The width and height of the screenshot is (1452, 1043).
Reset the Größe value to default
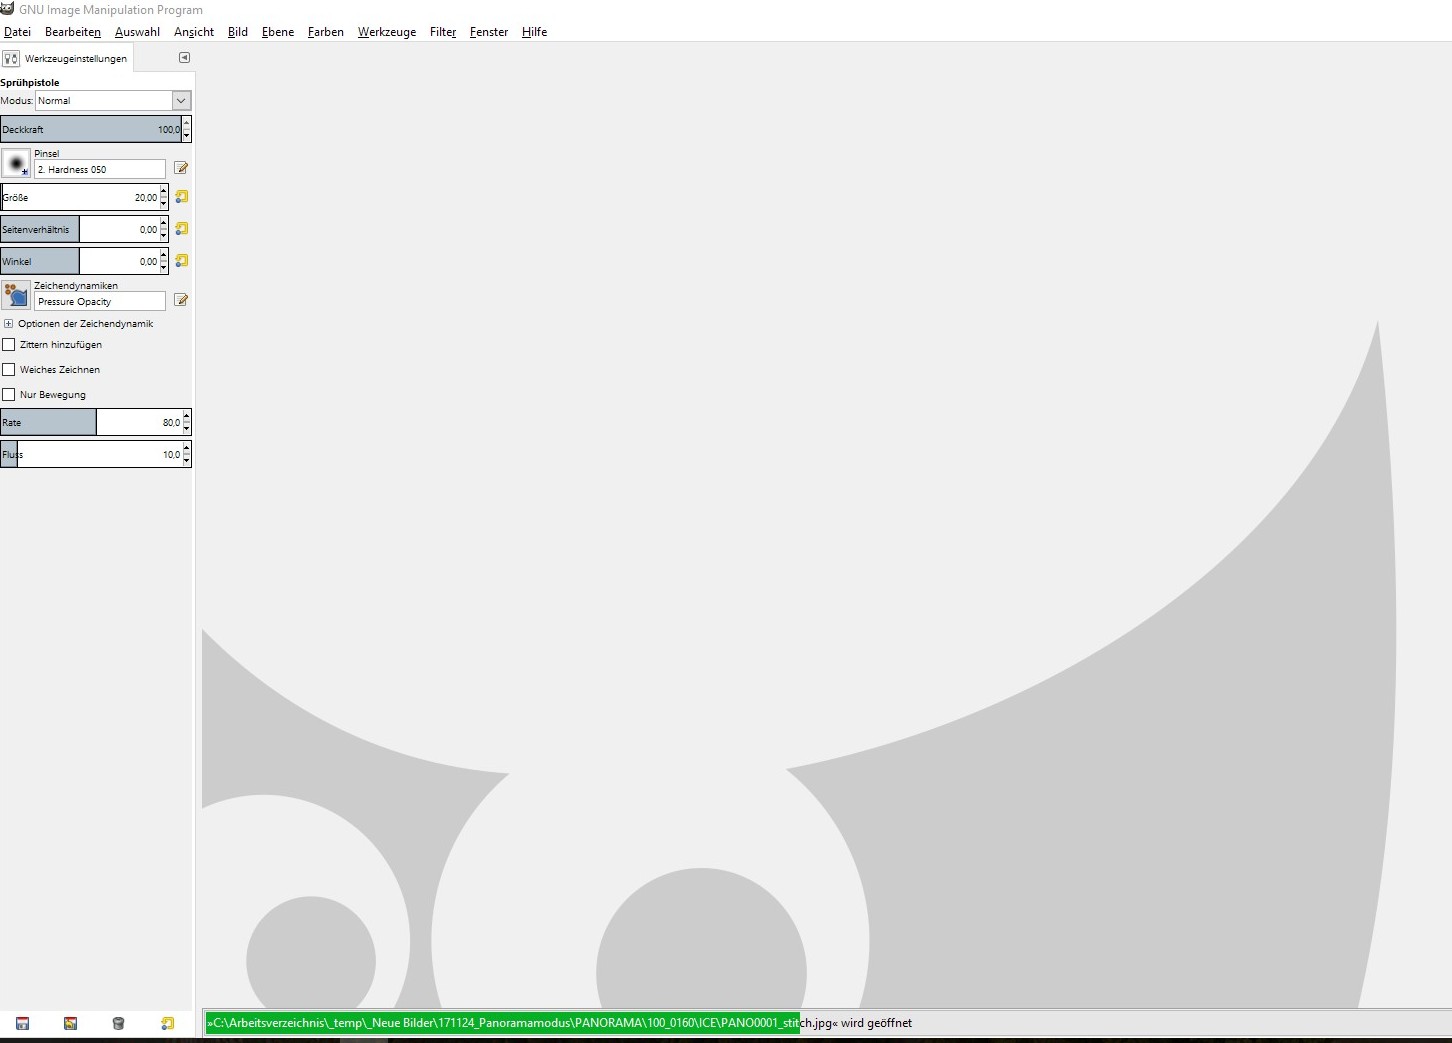click(x=181, y=197)
